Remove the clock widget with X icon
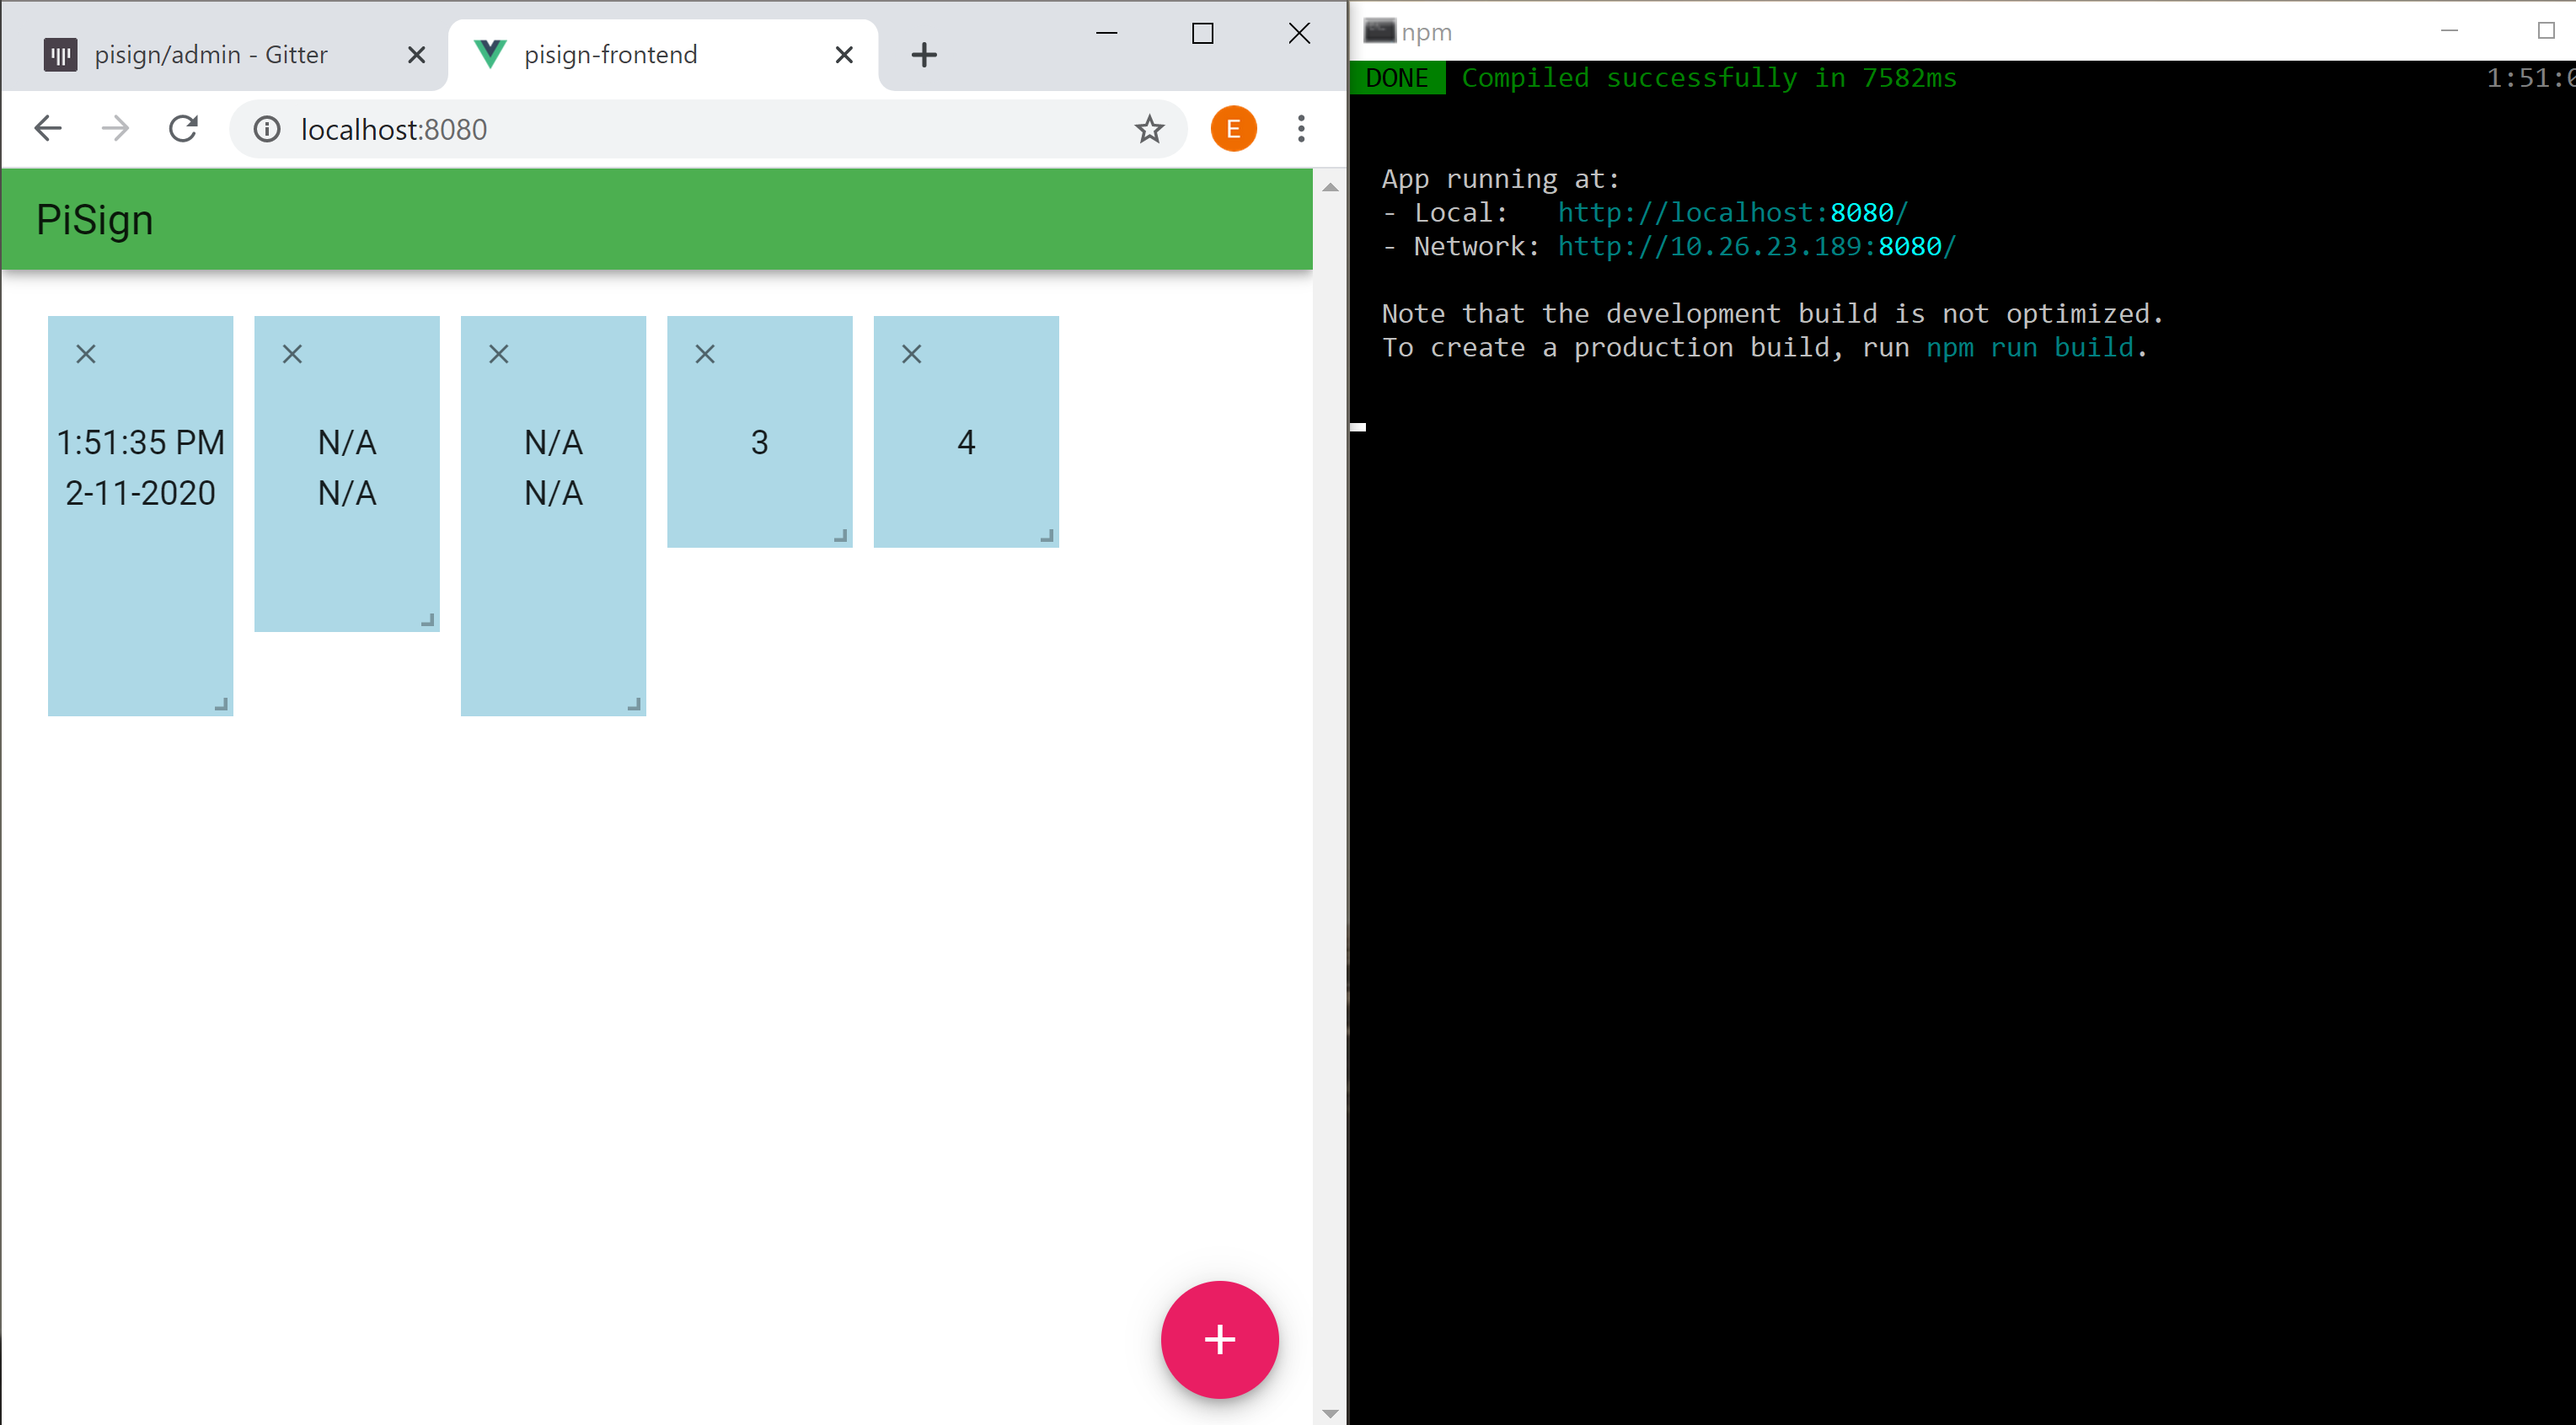 [86, 354]
